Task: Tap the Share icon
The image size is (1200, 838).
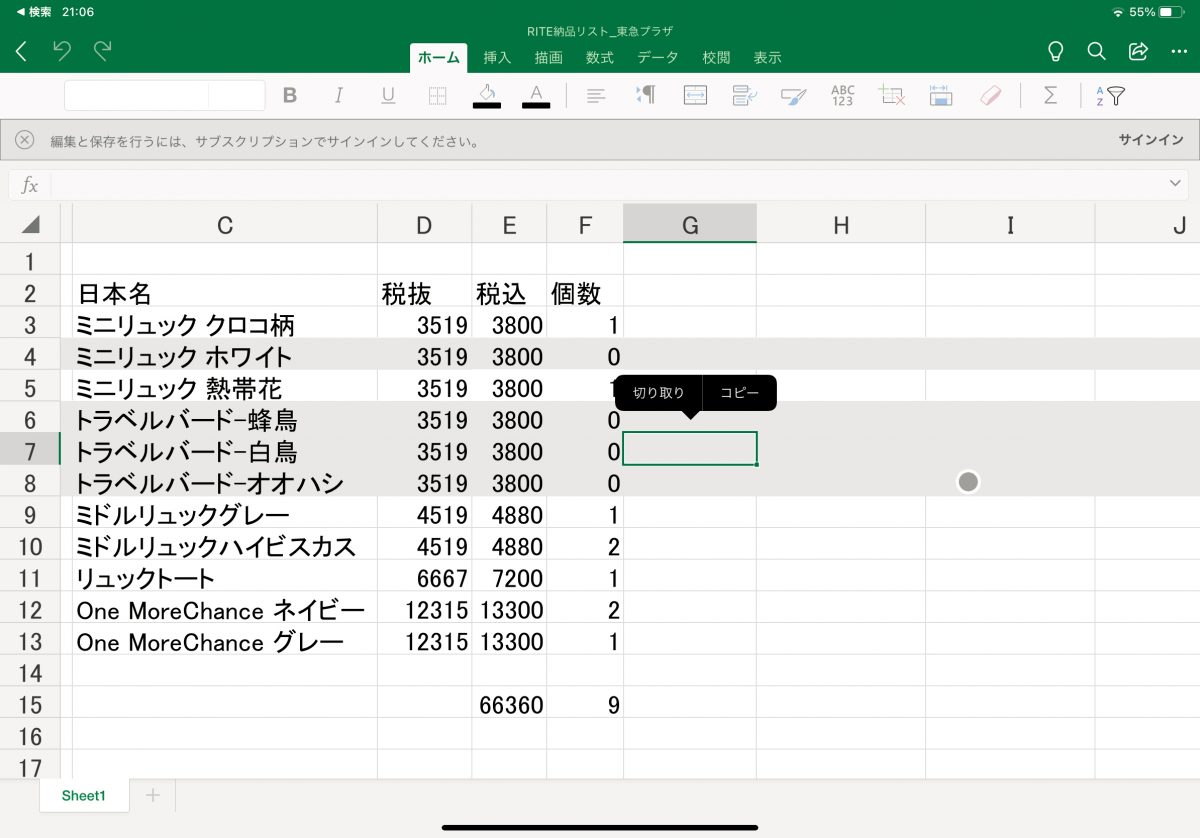Action: click(x=1138, y=52)
